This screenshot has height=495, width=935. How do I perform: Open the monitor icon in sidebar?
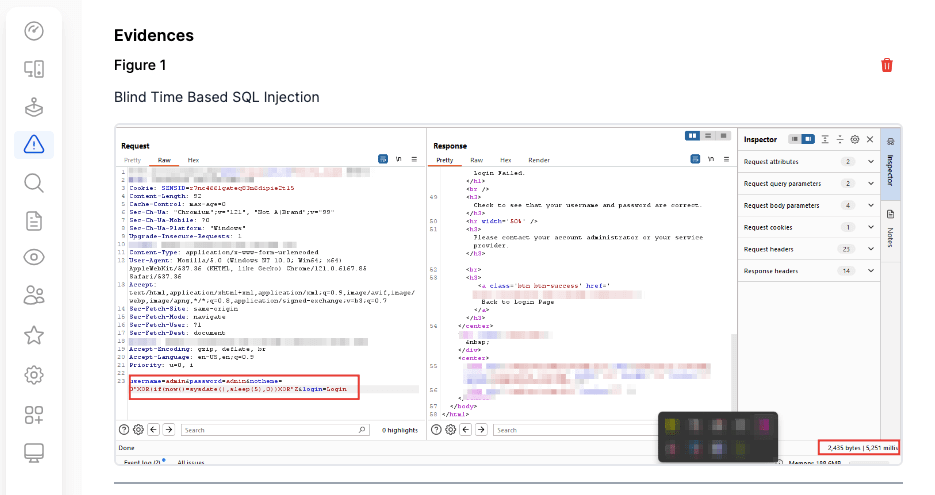click(x=34, y=453)
